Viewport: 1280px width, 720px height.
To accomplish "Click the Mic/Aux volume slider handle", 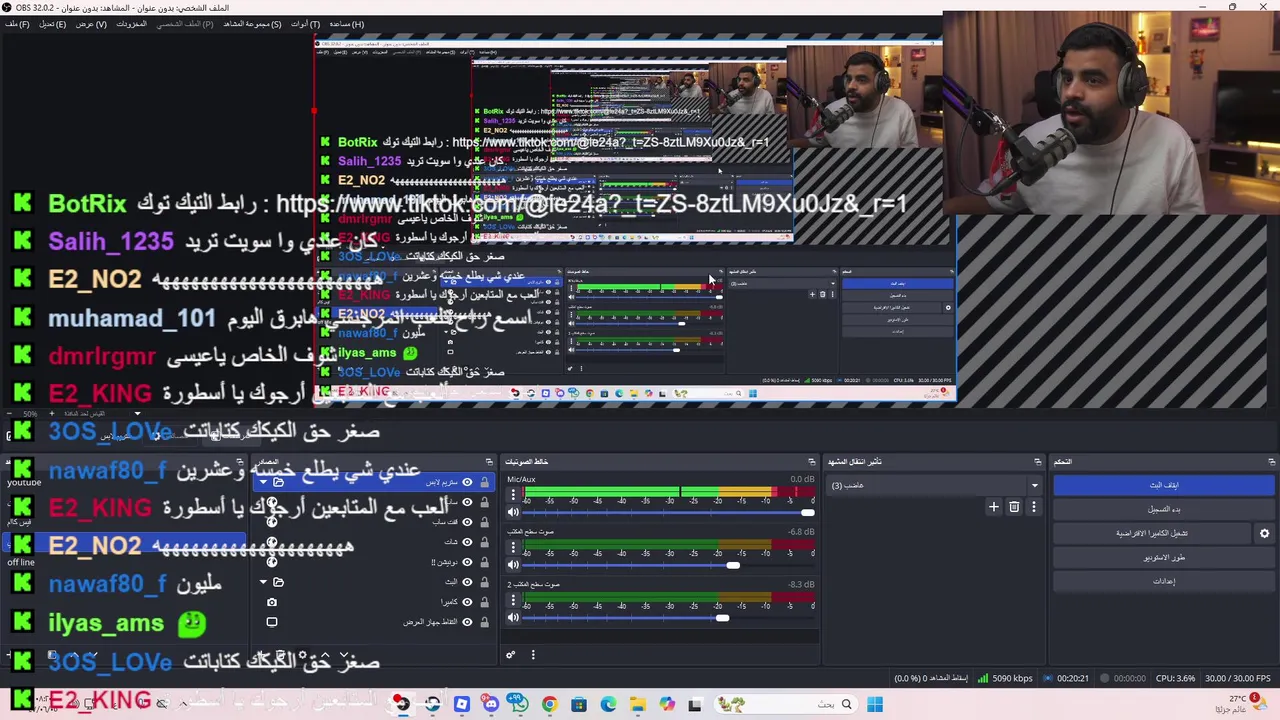I will (807, 513).
